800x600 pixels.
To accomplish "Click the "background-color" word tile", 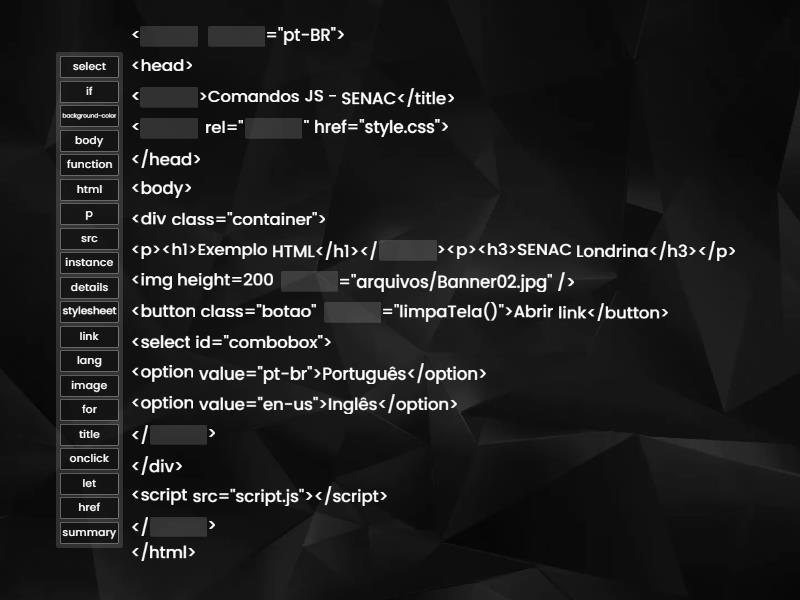I will [88, 116].
